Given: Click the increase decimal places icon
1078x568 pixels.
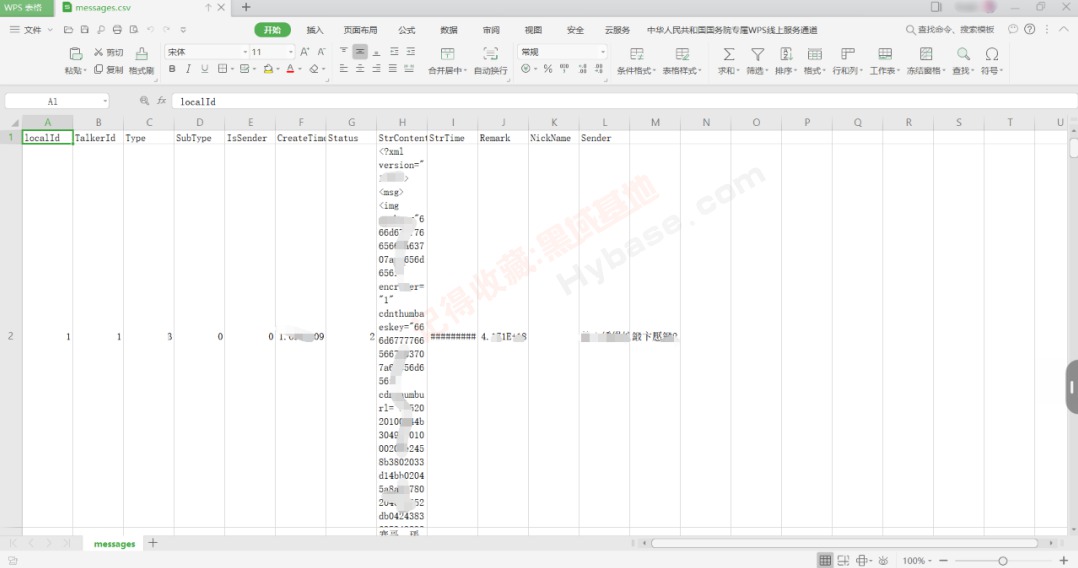Looking at the screenshot, I should [x=582, y=69].
